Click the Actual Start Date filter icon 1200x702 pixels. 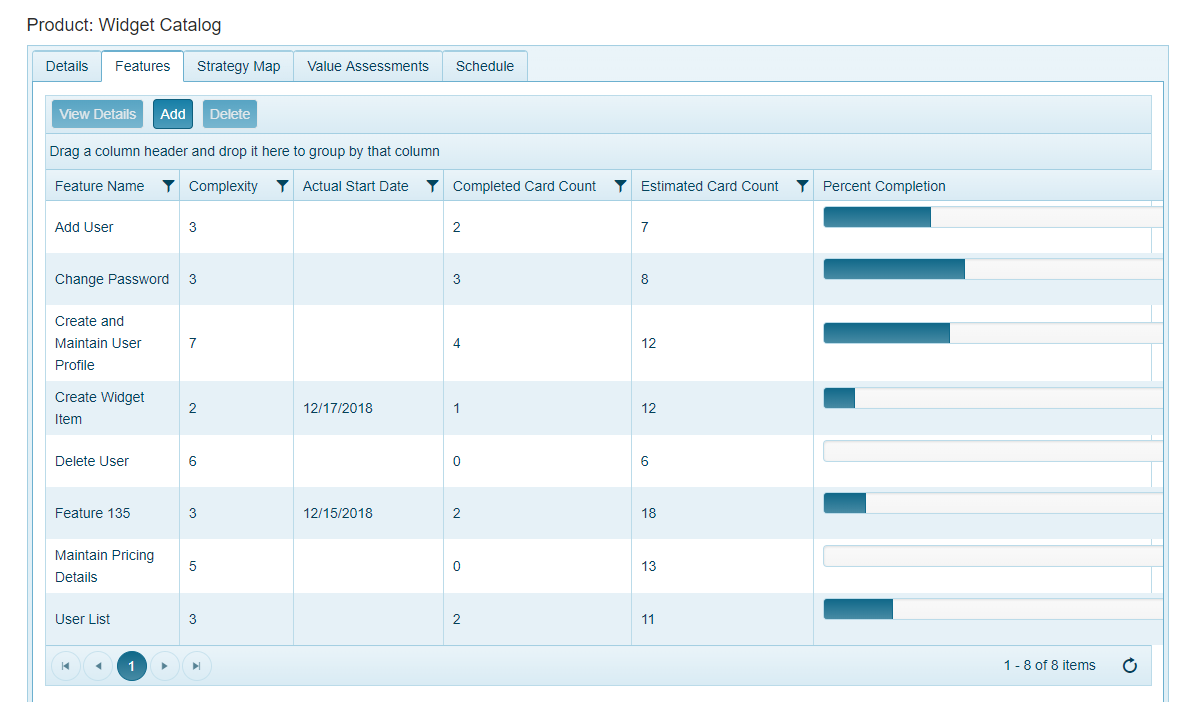(432, 186)
